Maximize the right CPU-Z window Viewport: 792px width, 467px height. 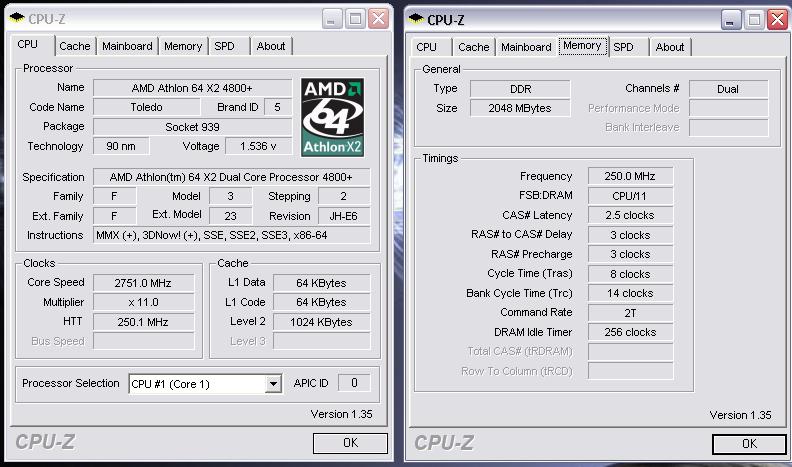click(754, 20)
